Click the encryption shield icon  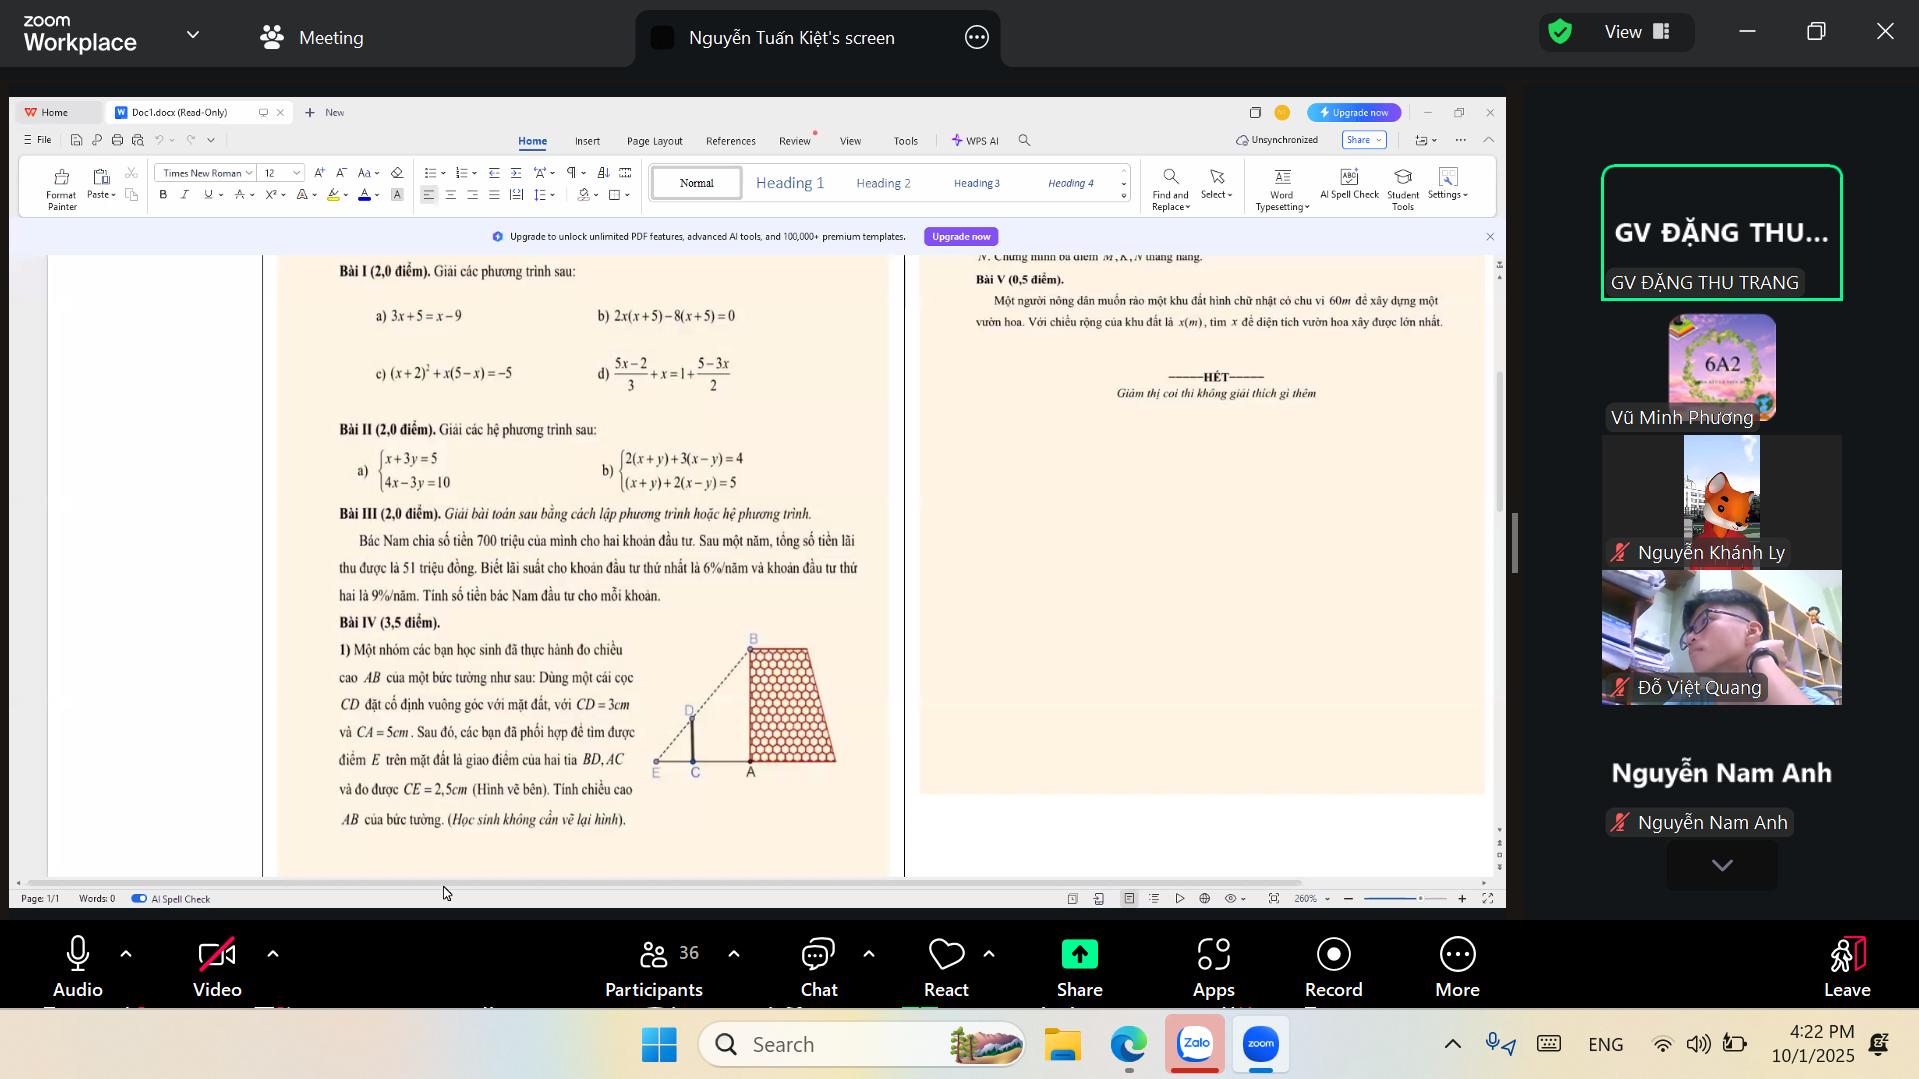1559,32
